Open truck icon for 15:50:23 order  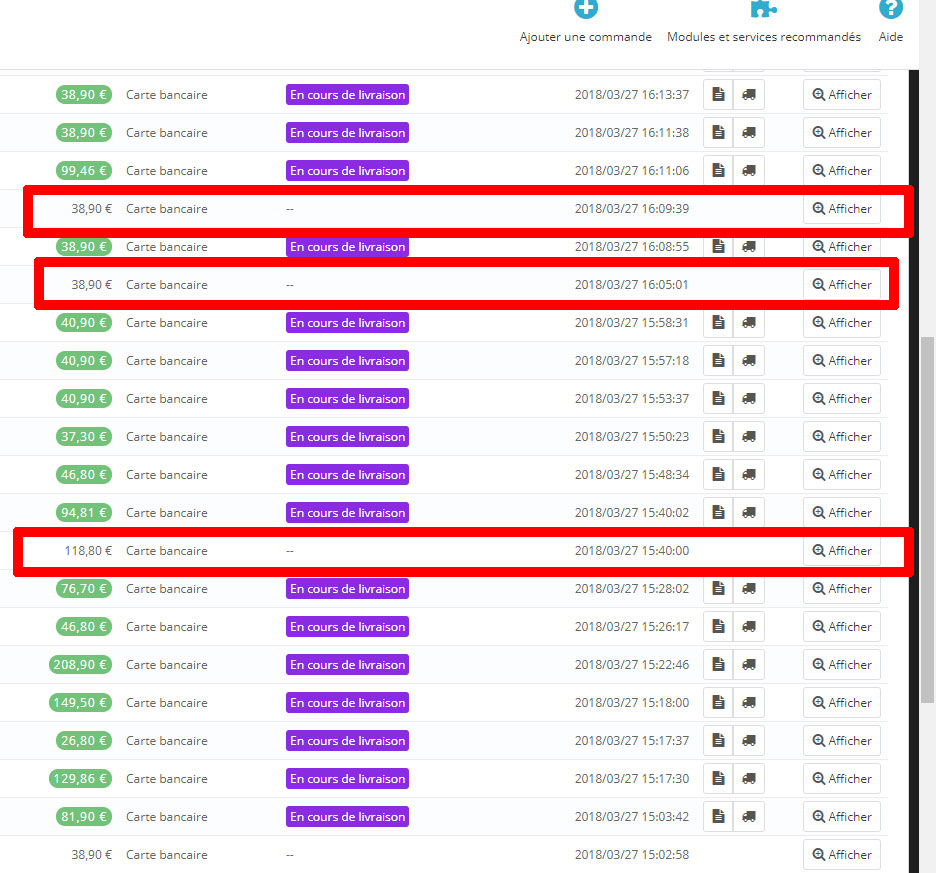click(749, 436)
